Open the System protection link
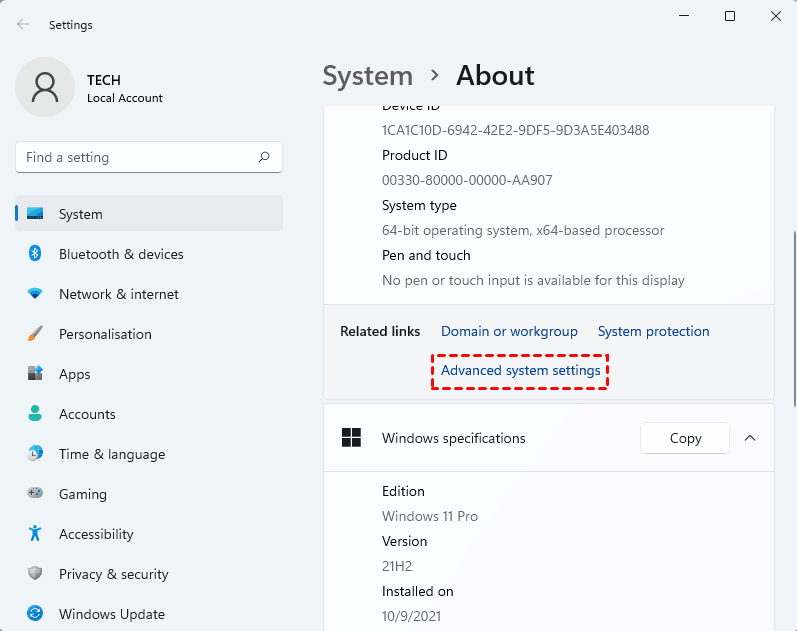Image resolution: width=797 pixels, height=631 pixels. tap(653, 331)
